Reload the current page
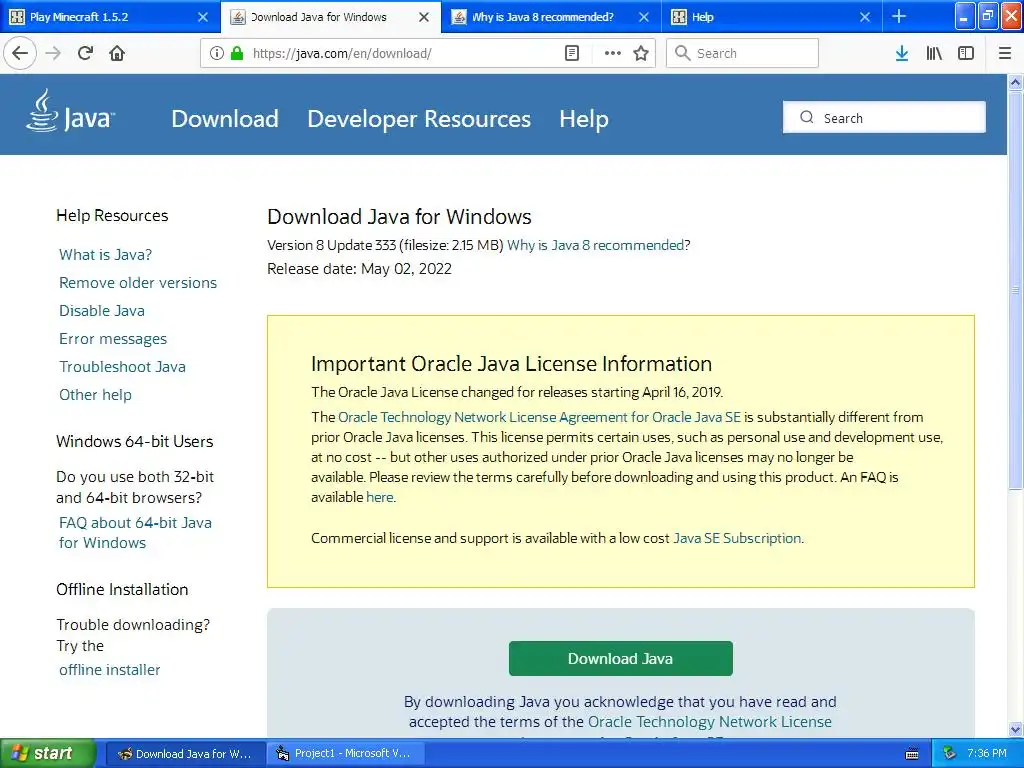Image resolution: width=1024 pixels, height=768 pixels. click(x=85, y=53)
